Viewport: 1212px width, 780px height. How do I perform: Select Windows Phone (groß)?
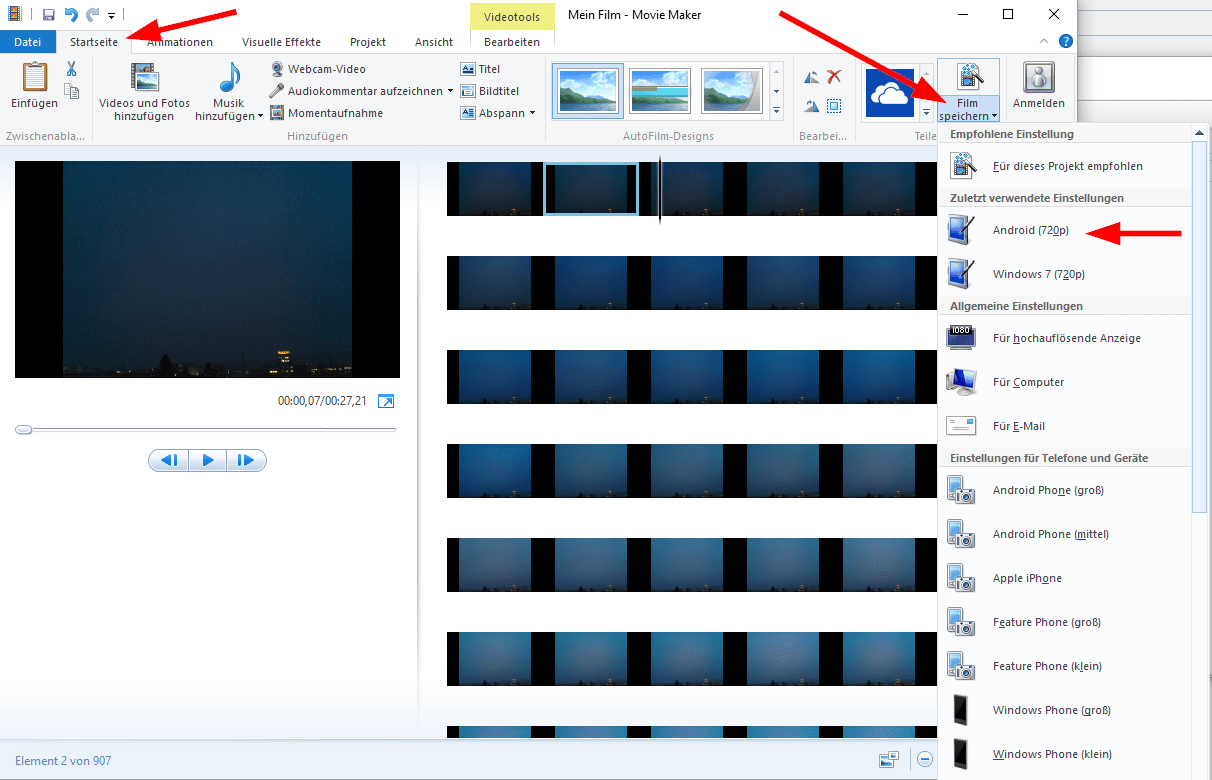pyautogui.click(x=1065, y=710)
